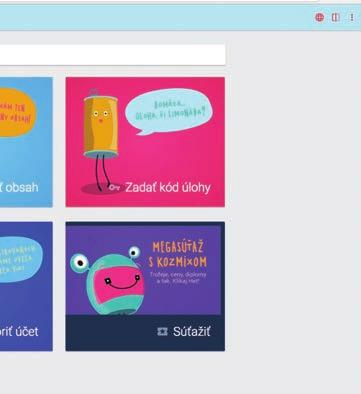
Task: Click the ticket icon beside Súťažiť
Action: (x=162, y=331)
